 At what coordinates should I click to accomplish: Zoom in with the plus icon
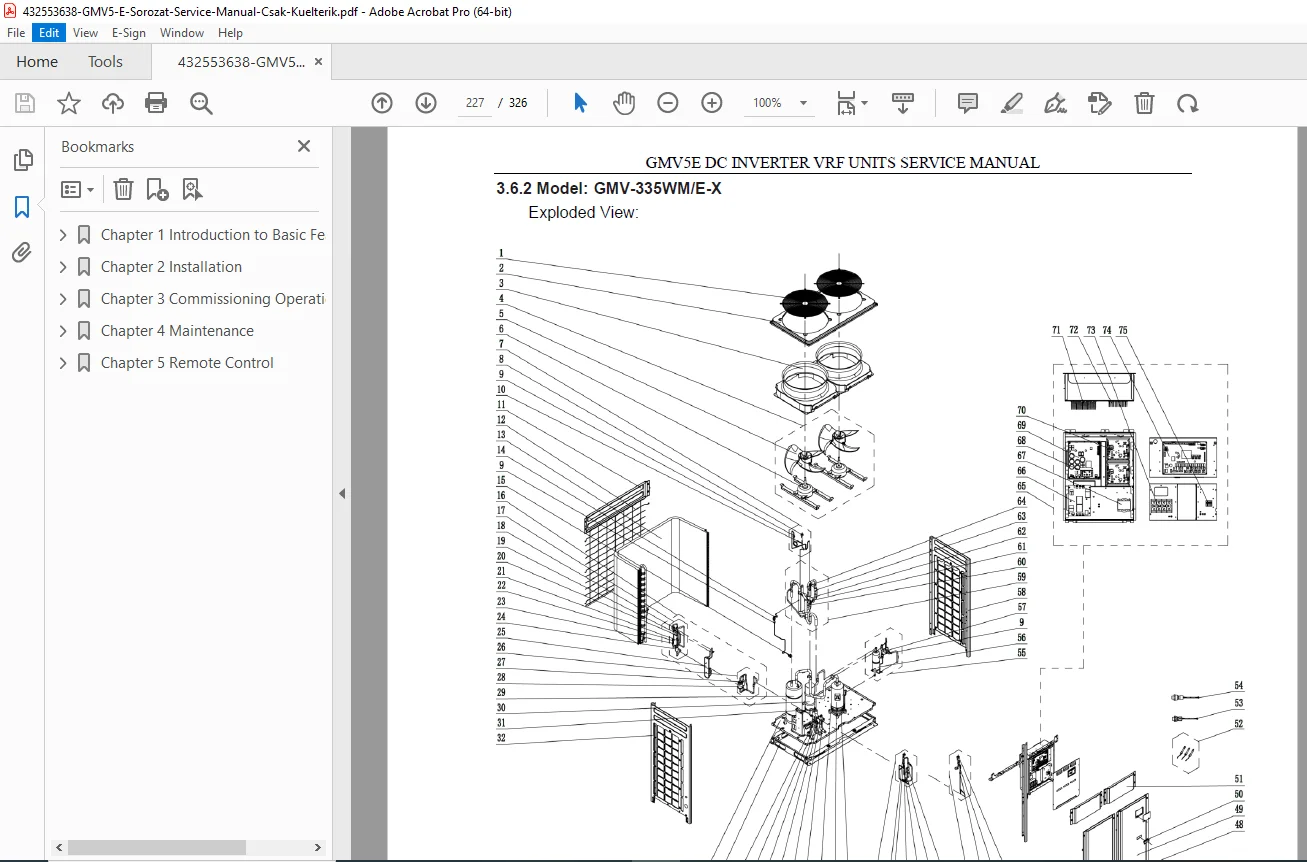tap(712, 103)
